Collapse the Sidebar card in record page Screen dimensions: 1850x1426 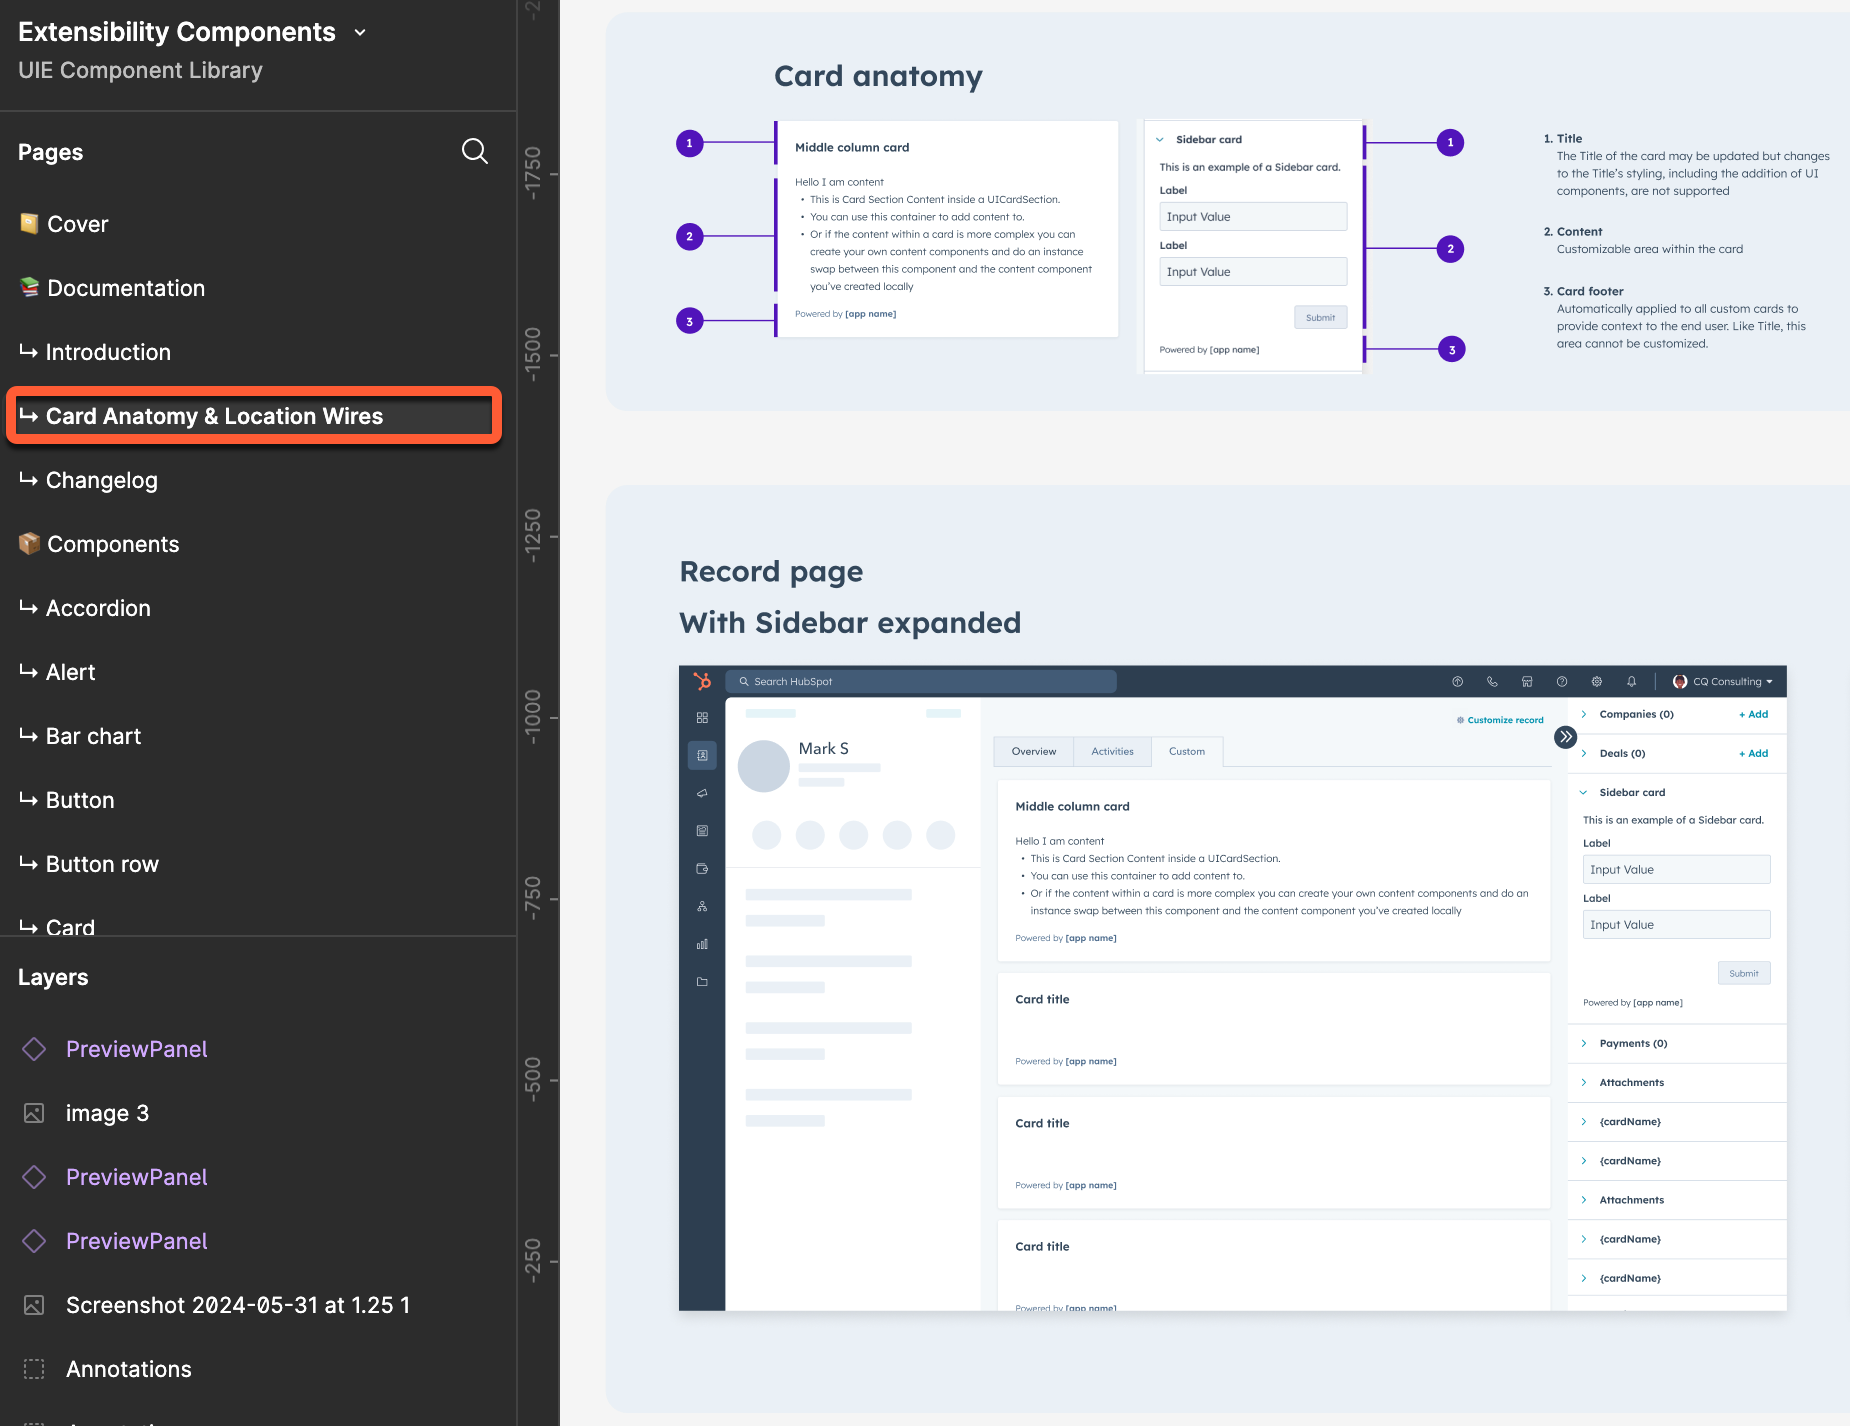point(1584,792)
